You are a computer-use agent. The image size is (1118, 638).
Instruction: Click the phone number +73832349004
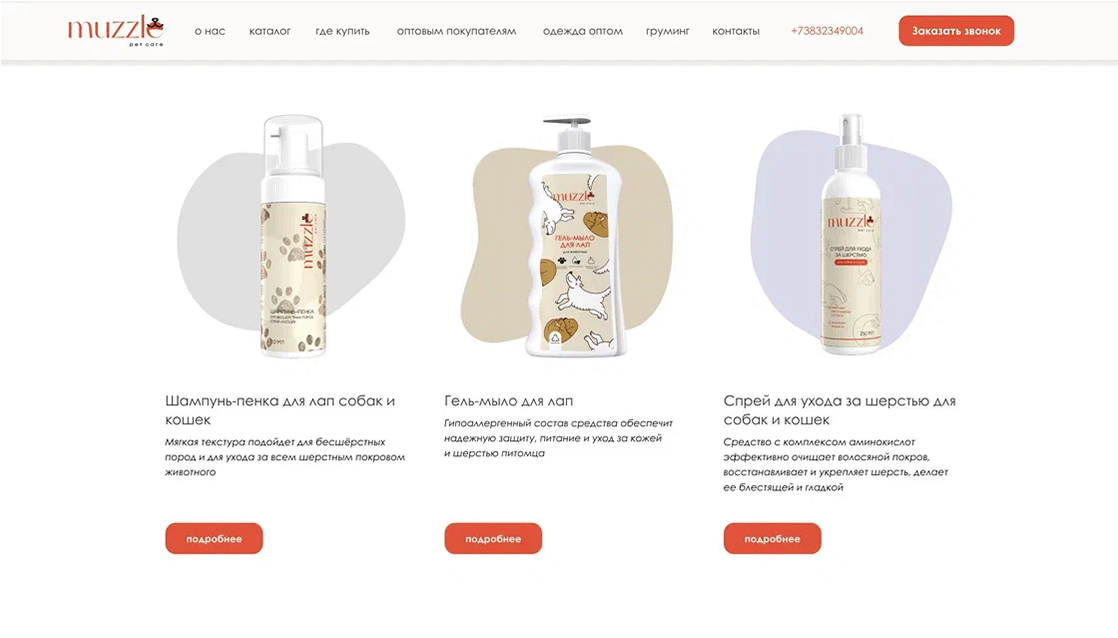pyautogui.click(x=827, y=31)
